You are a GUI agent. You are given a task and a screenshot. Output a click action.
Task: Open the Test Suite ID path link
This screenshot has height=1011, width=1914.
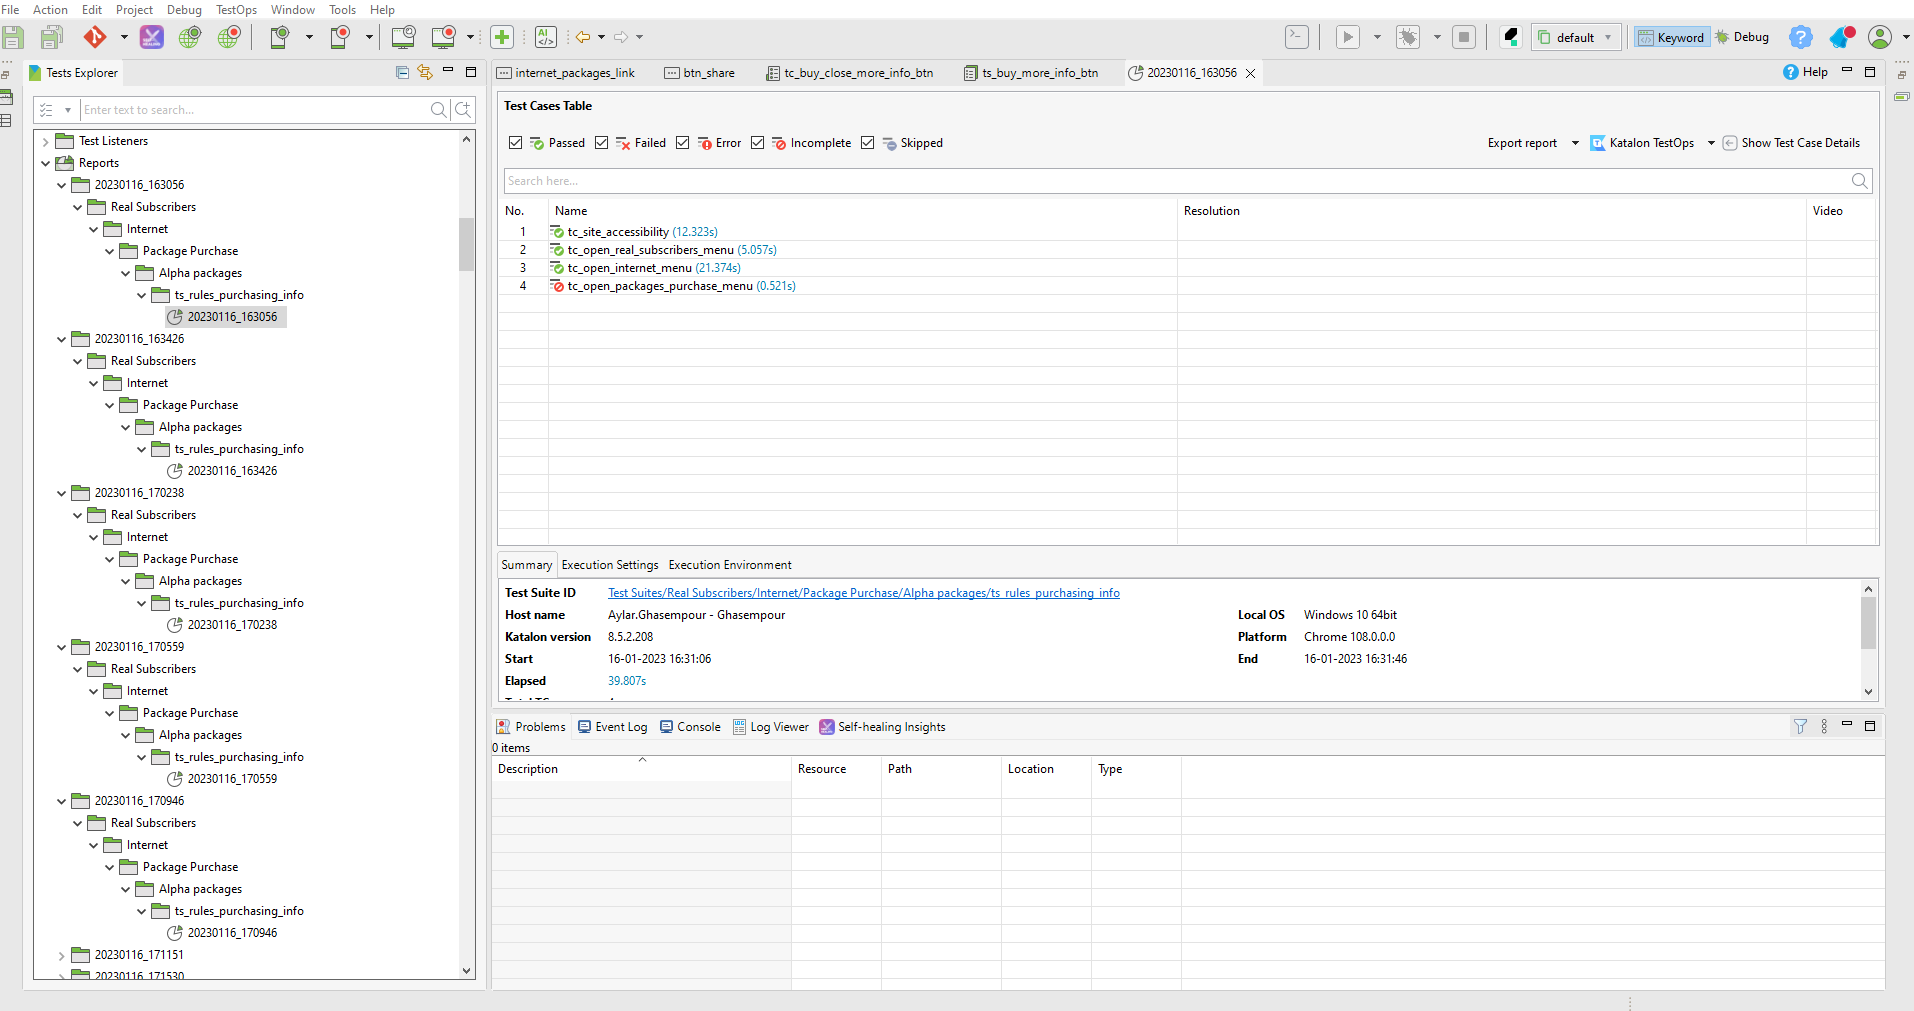click(863, 593)
